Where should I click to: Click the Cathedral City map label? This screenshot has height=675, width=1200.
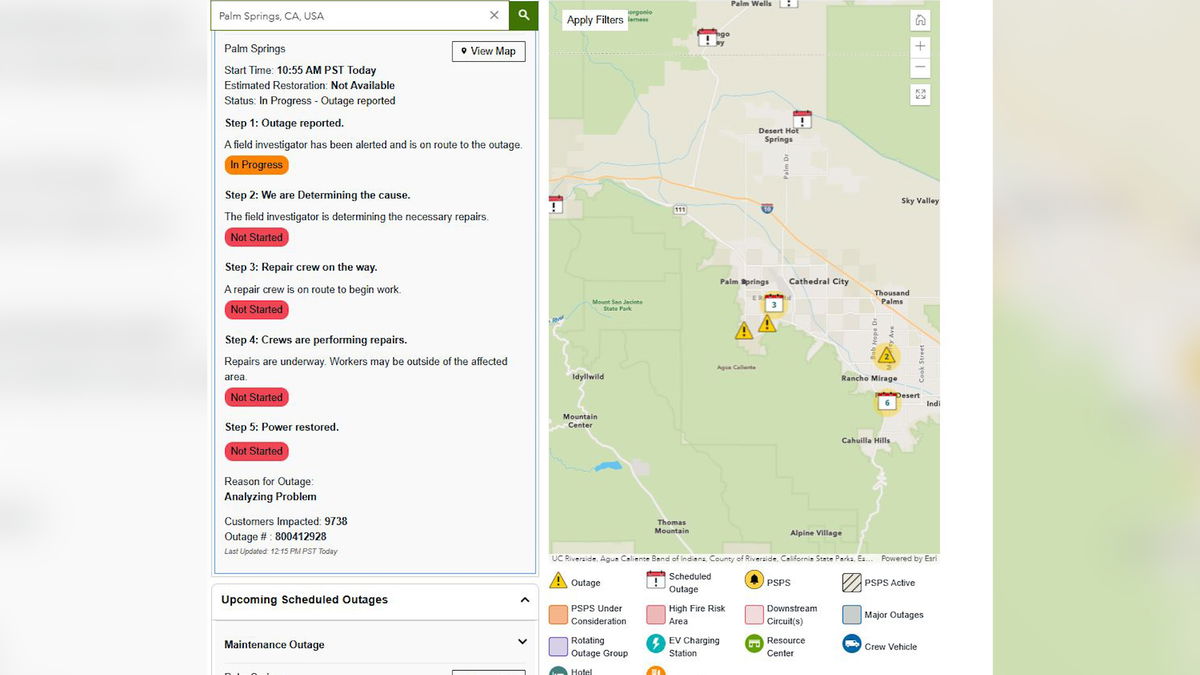click(x=818, y=282)
